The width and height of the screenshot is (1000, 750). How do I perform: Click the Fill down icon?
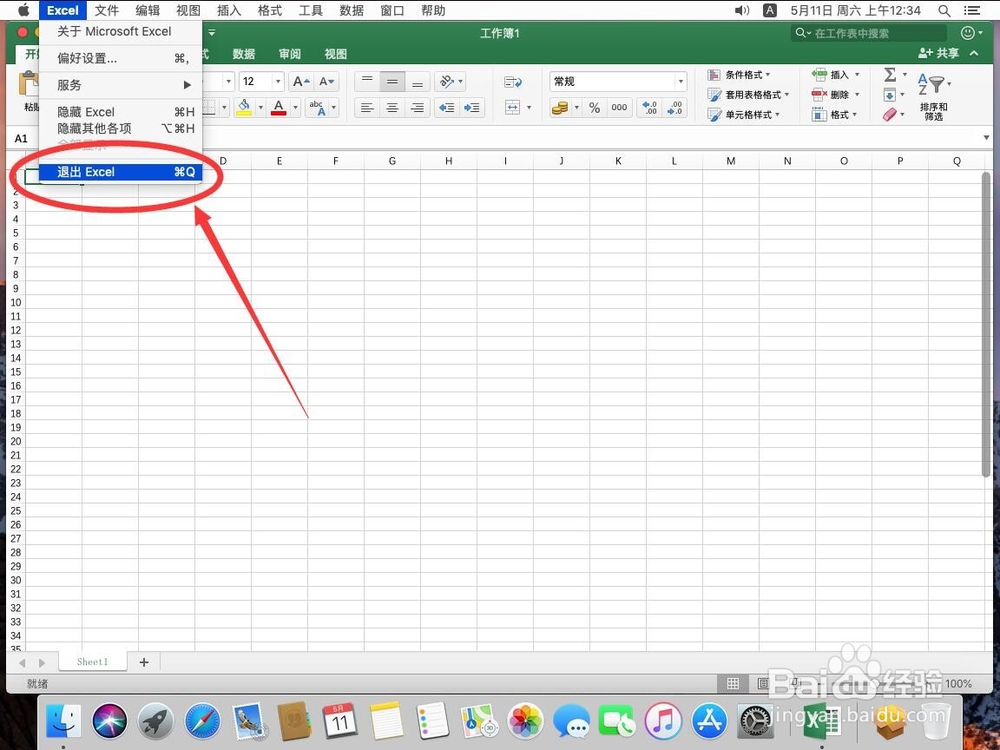tap(890, 95)
